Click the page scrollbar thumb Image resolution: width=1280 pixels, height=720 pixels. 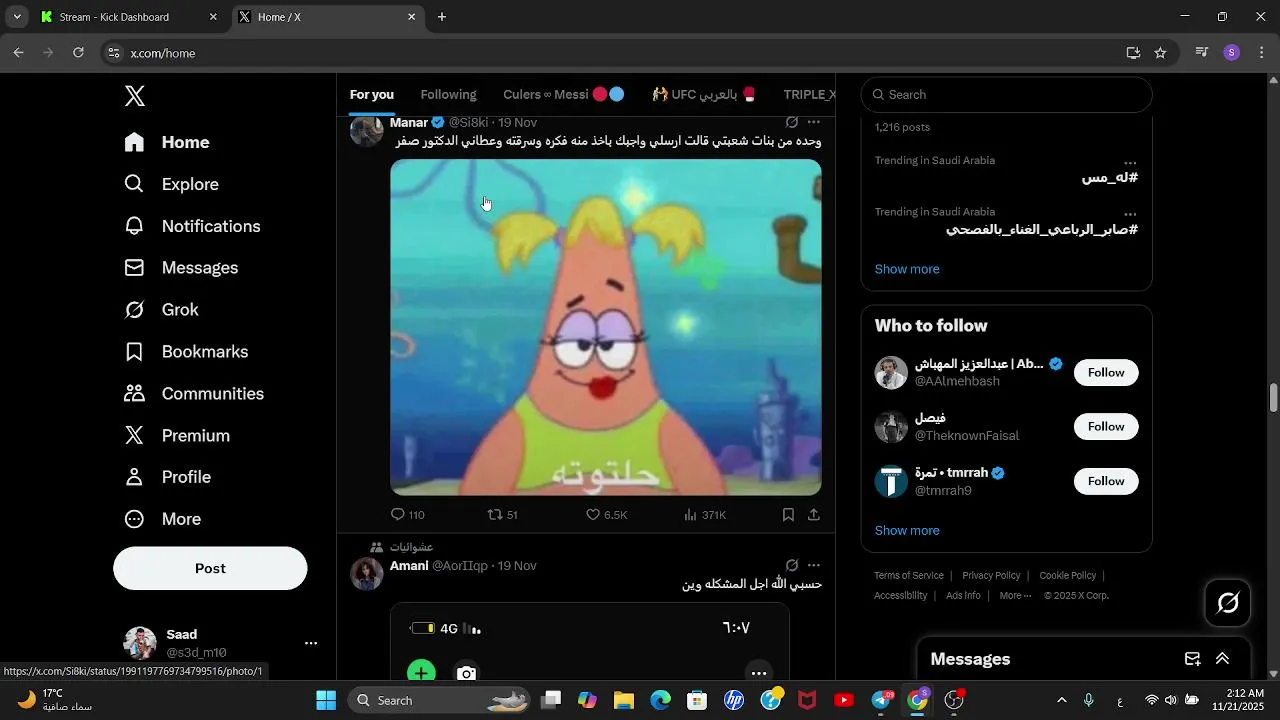[1273, 397]
